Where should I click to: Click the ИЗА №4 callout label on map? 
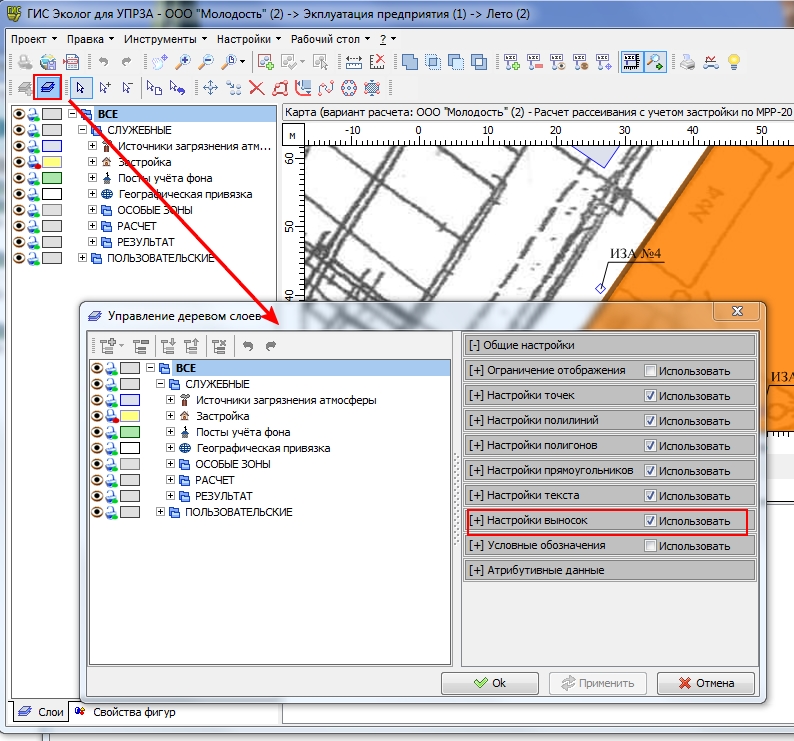pyautogui.click(x=636, y=254)
